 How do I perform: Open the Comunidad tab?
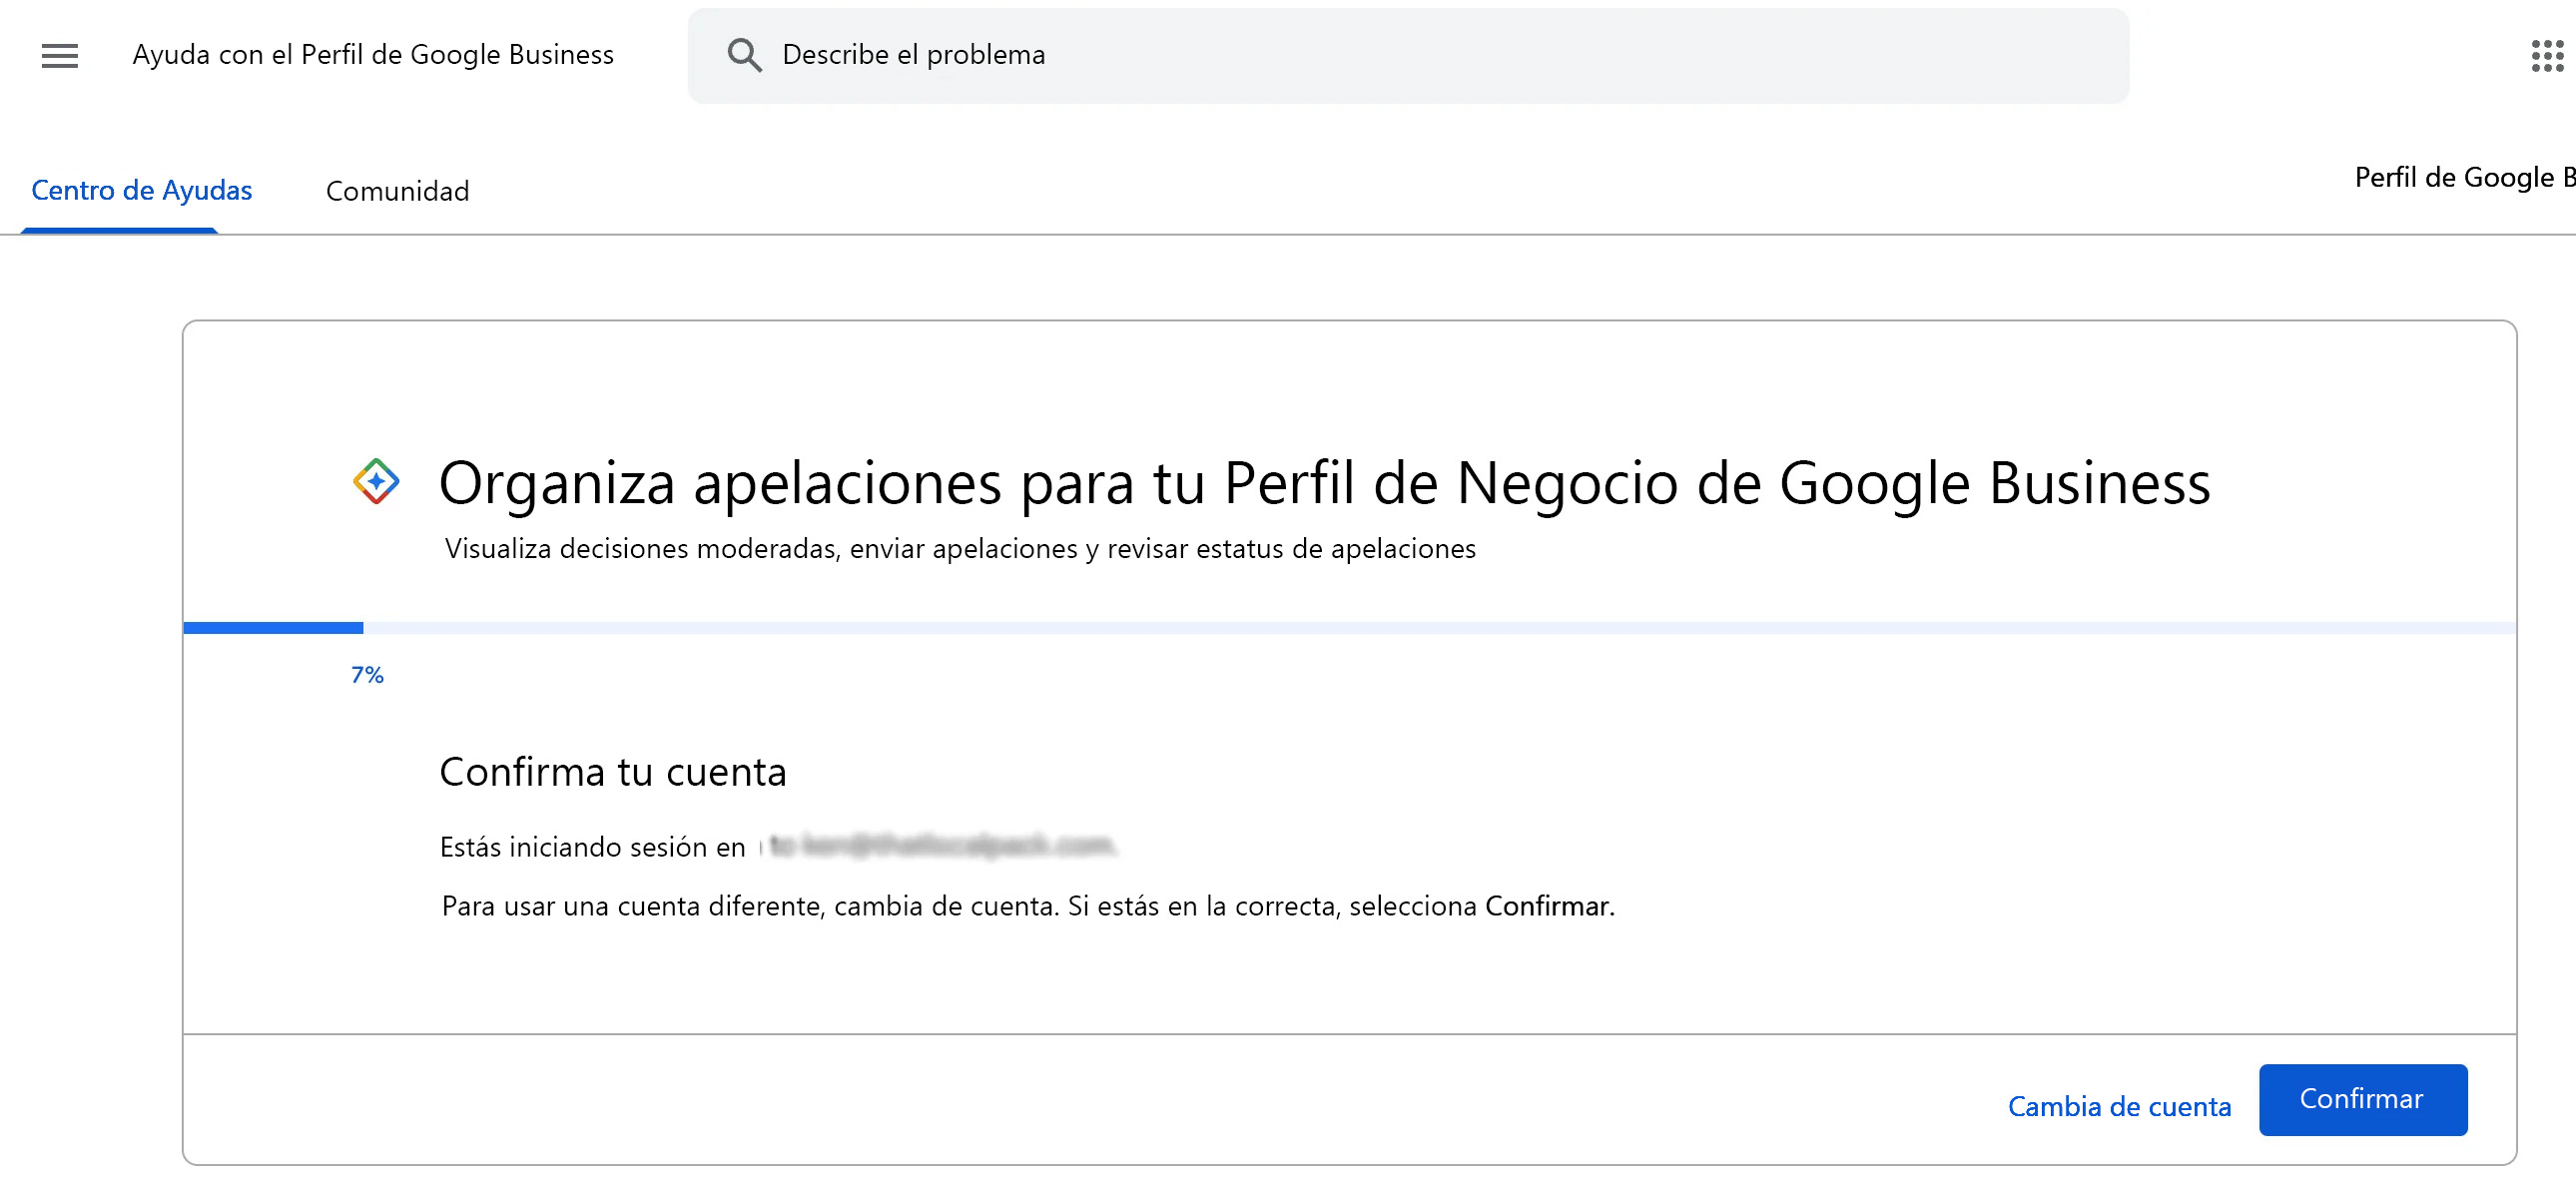pos(397,191)
